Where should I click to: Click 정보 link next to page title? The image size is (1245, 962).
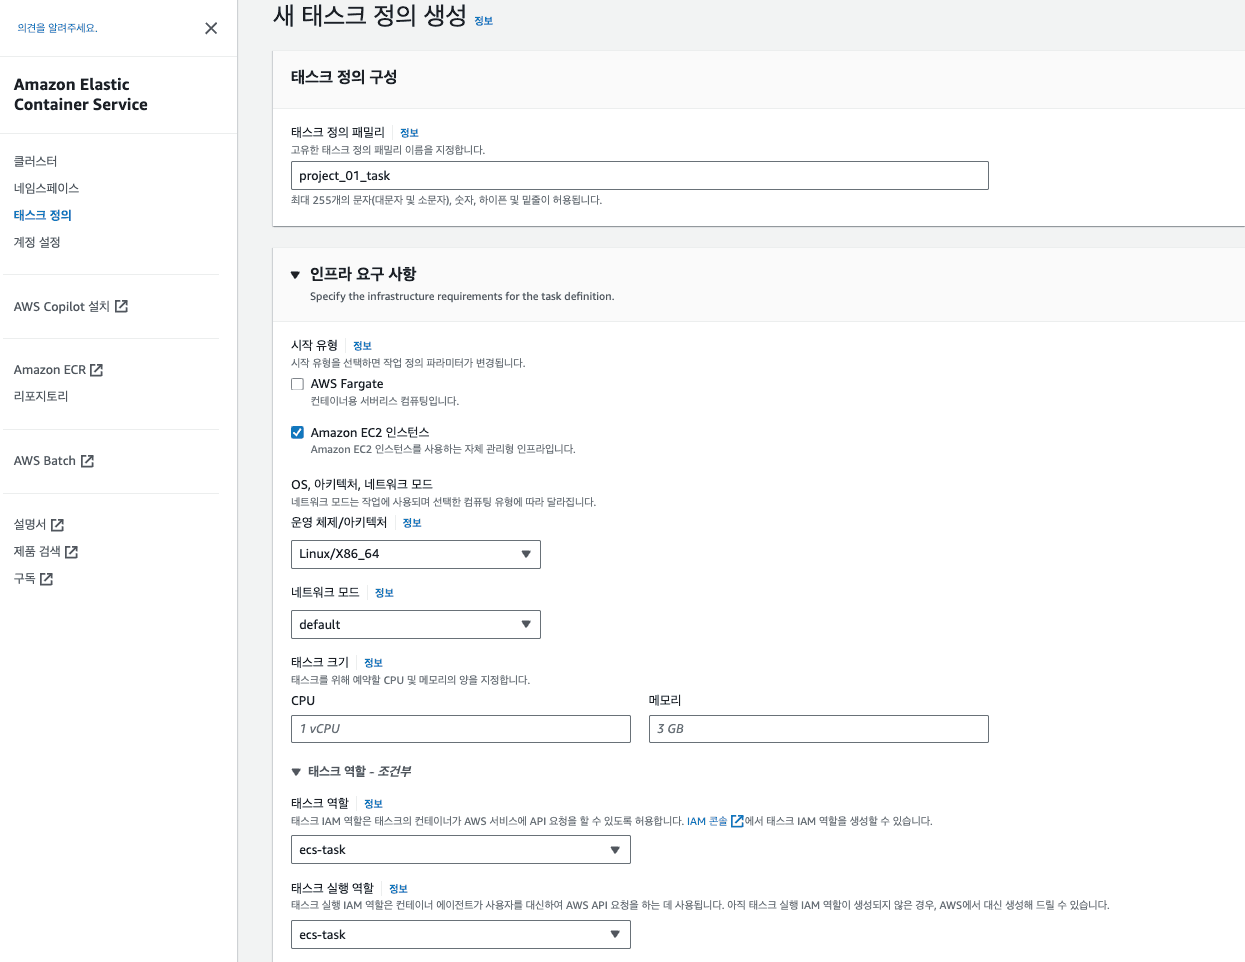484,21
